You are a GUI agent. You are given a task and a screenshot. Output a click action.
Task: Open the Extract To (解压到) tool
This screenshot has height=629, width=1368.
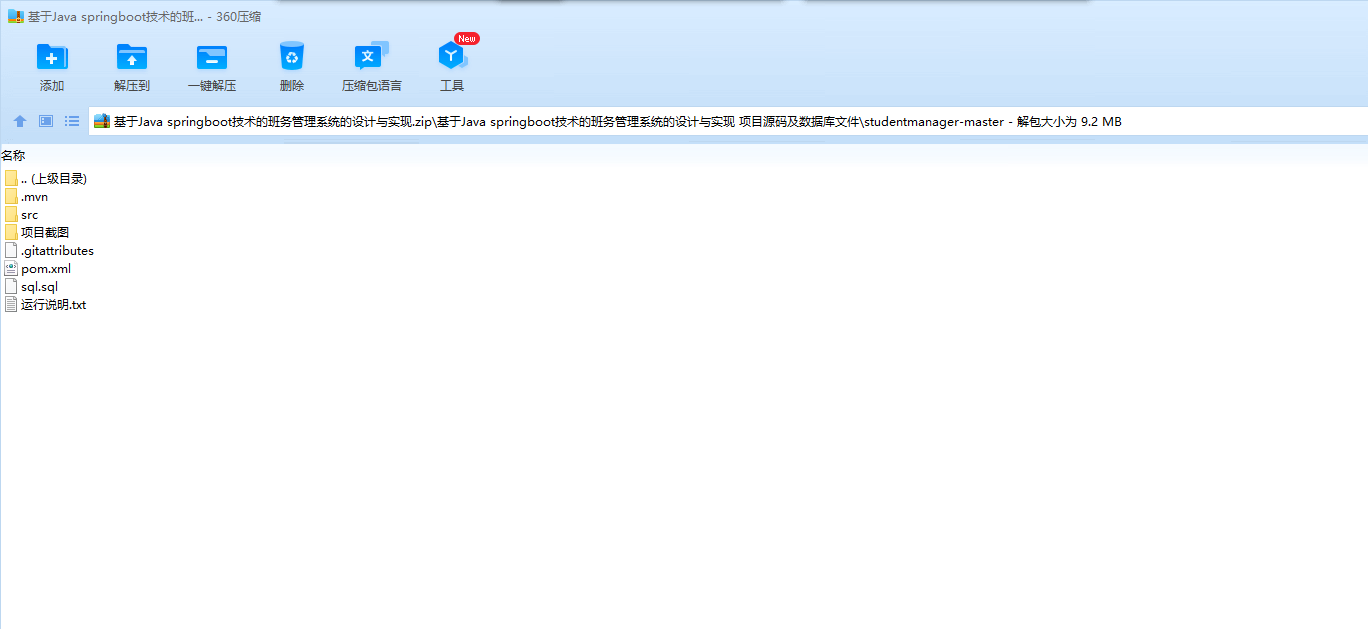click(132, 57)
